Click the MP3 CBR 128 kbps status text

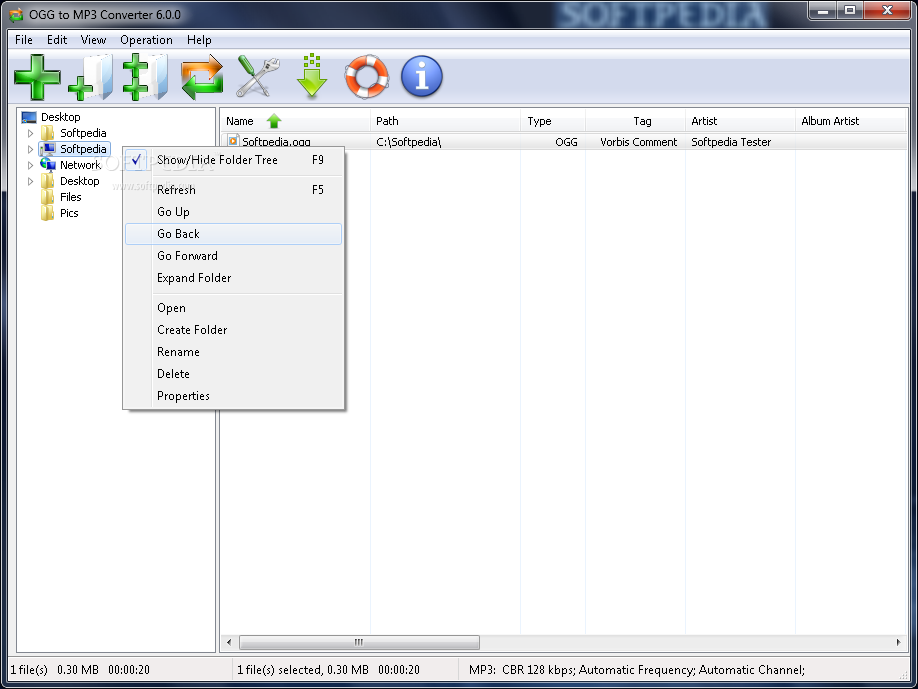pyautogui.click(x=637, y=670)
